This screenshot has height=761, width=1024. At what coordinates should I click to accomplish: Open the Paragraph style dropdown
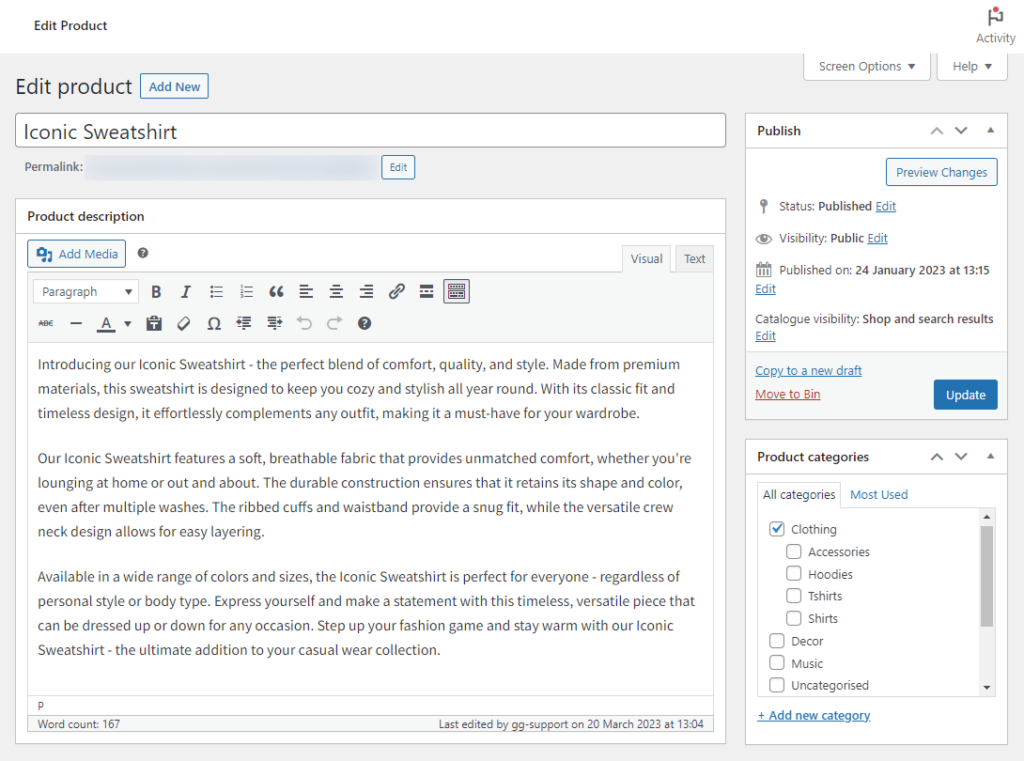pyautogui.click(x=85, y=291)
